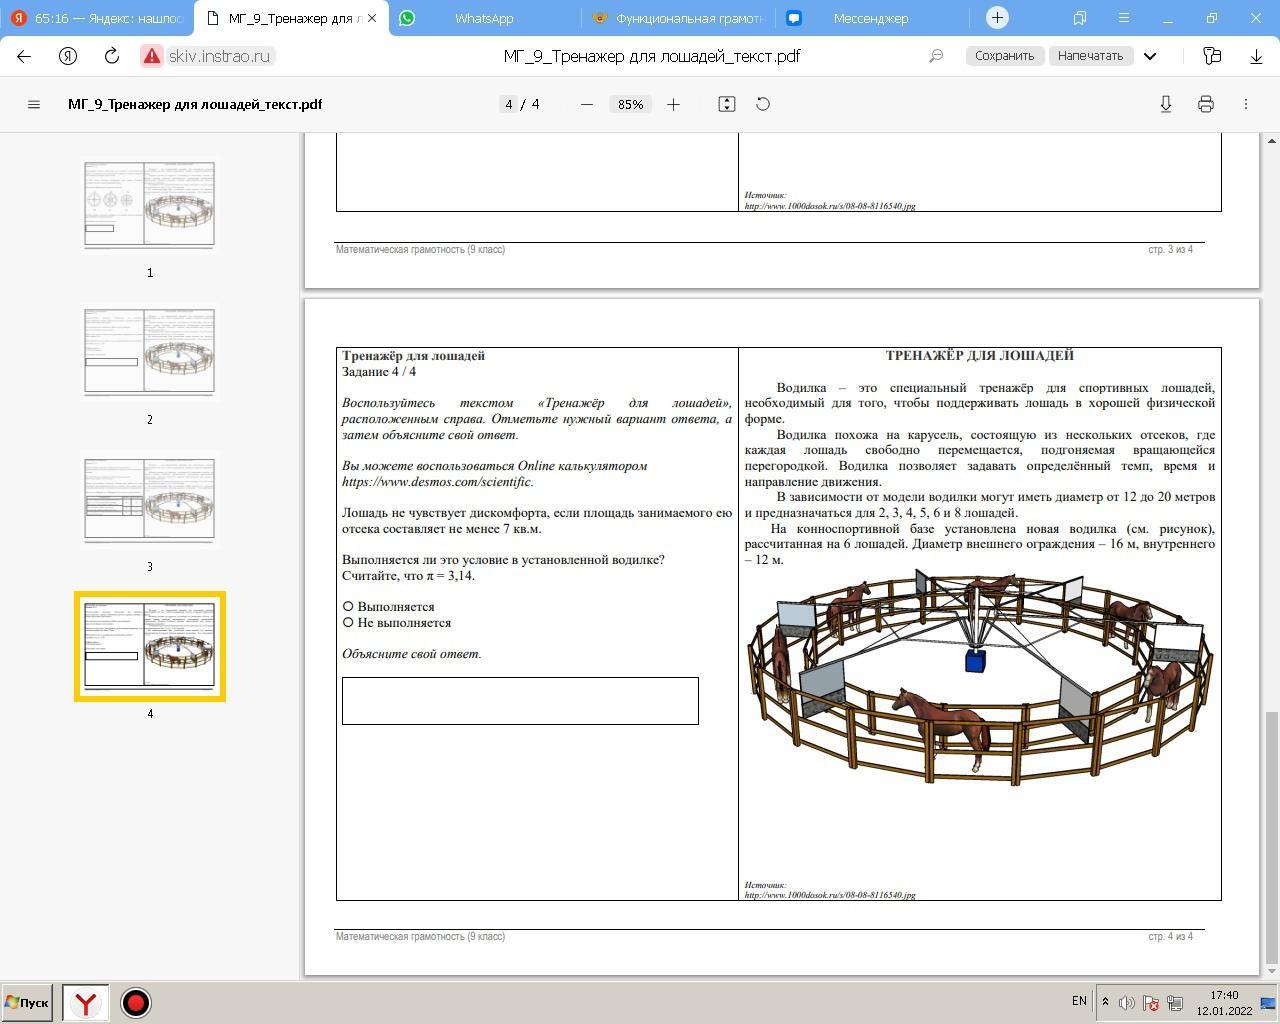Click the answer explanation text box
Viewport: 1280px width, 1024px height.
pos(520,701)
